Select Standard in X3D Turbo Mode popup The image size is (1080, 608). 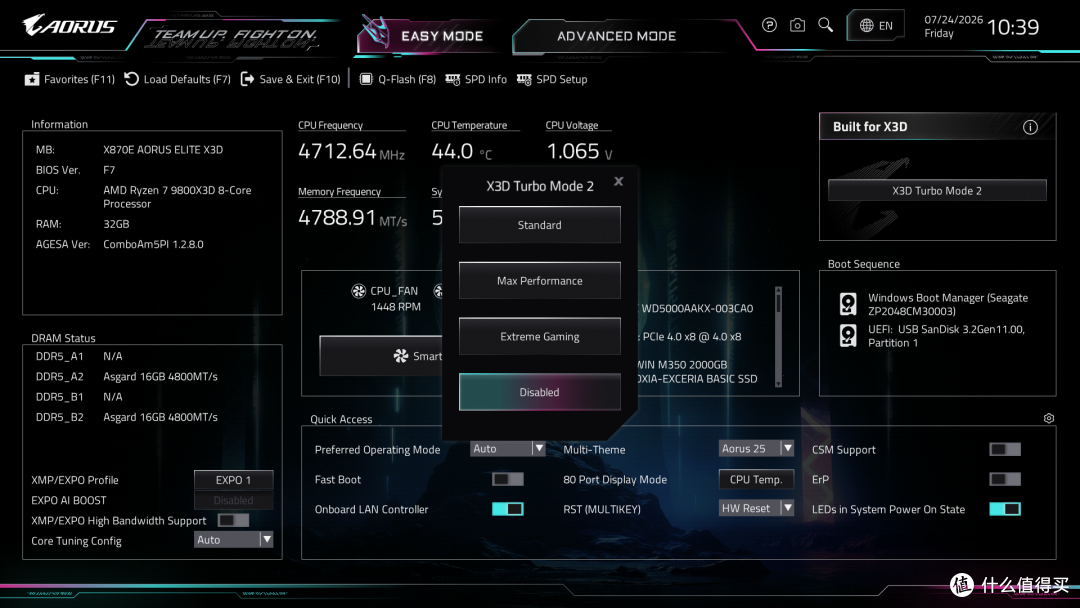click(539, 224)
